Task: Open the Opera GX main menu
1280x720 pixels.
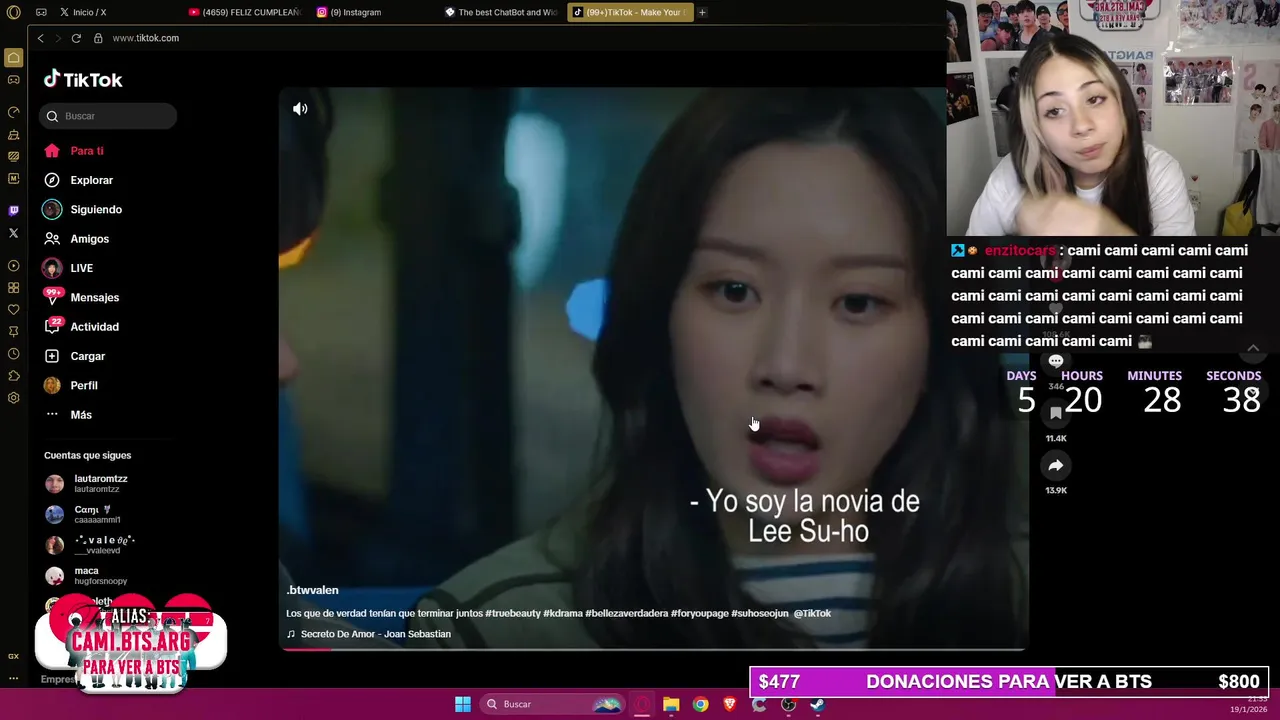Action: (x=13, y=12)
